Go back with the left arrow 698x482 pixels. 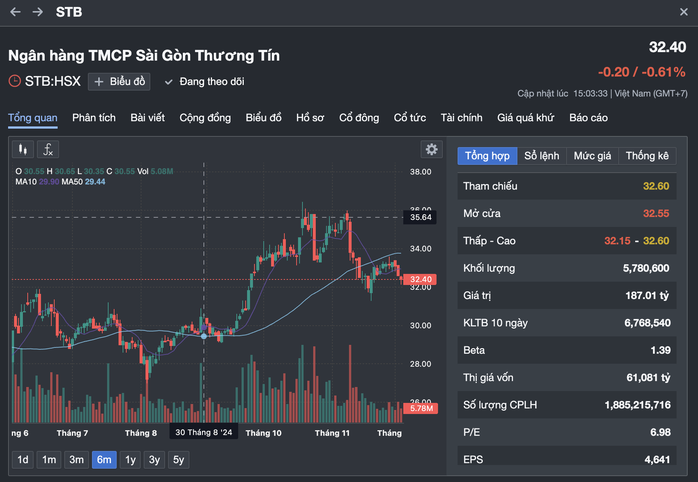tap(15, 12)
